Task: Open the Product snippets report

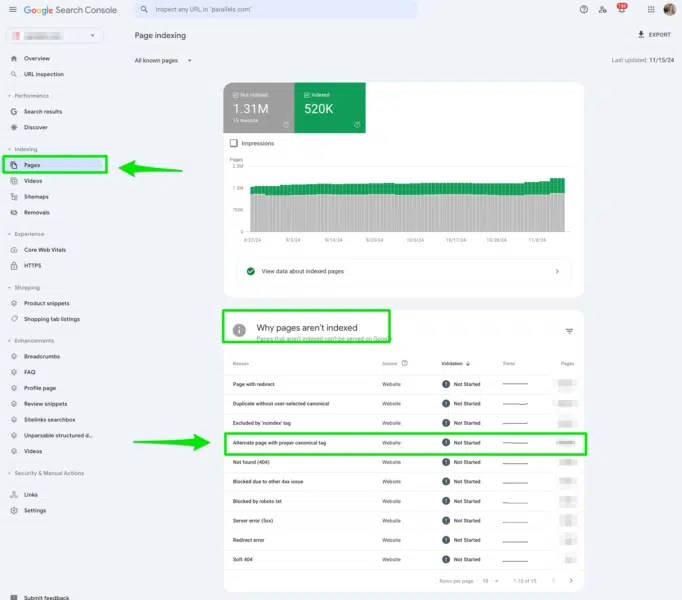Action: 47,303
